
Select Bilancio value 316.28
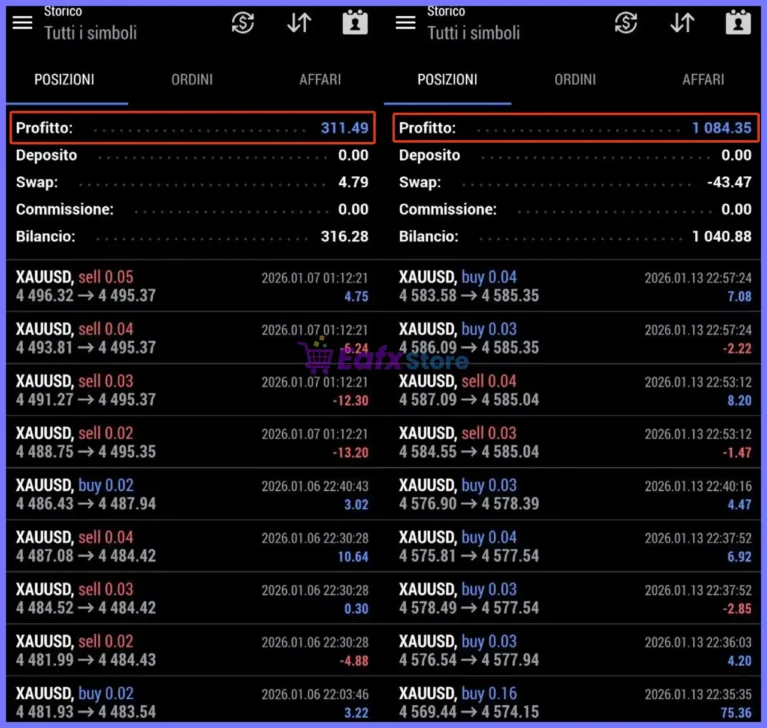click(344, 236)
